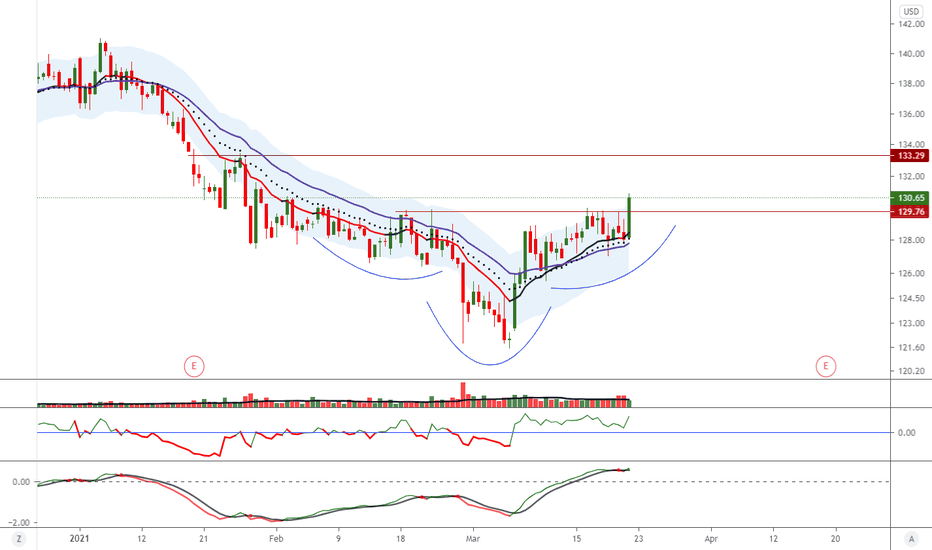Click the 15 date axis label

pos(576,539)
